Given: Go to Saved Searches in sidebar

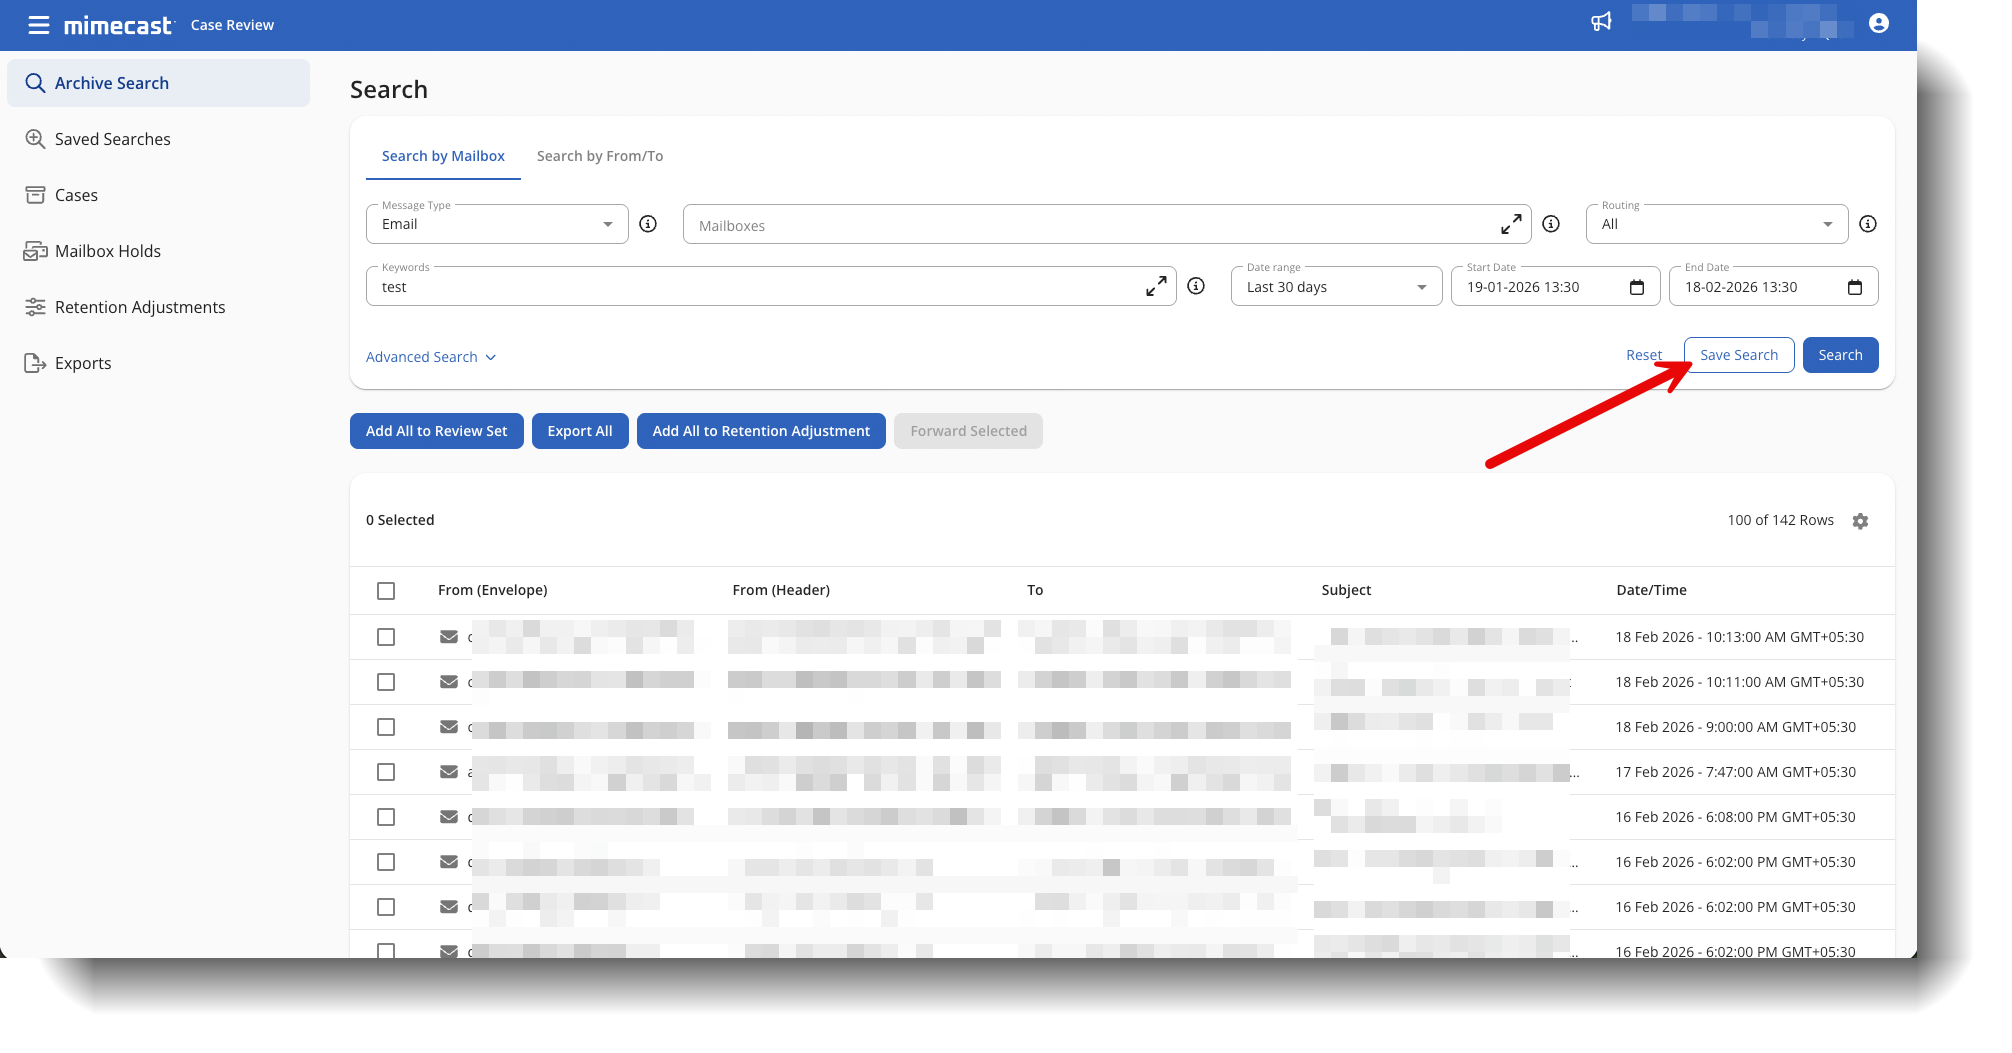Looking at the screenshot, I should tap(112, 139).
